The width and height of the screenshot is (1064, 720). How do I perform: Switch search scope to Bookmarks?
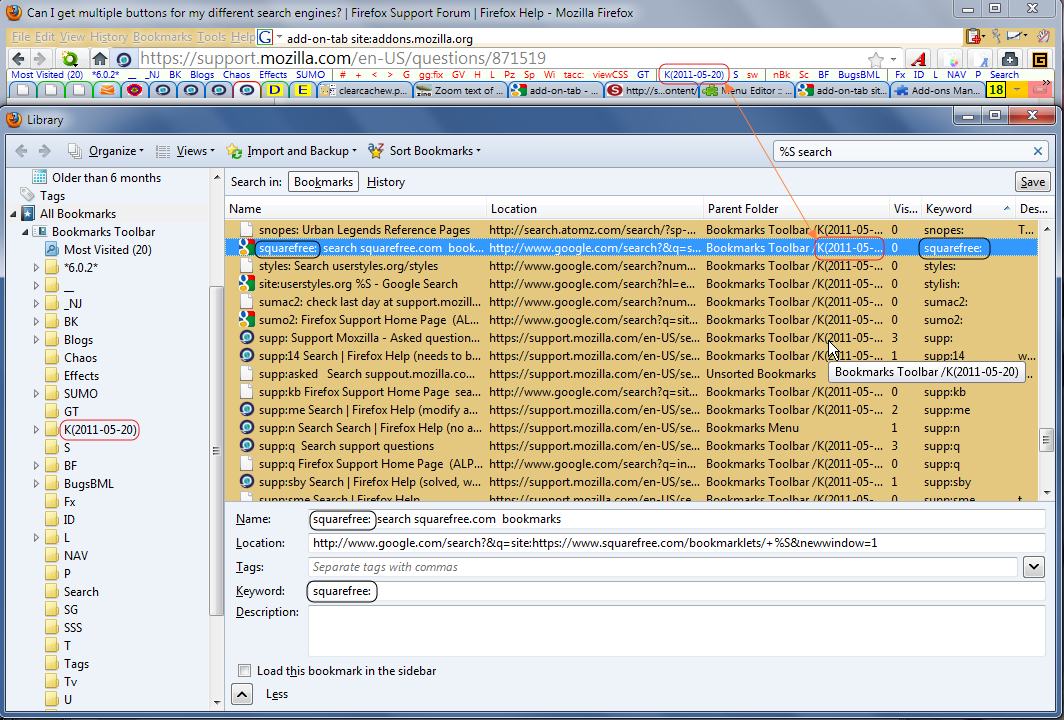coord(324,182)
